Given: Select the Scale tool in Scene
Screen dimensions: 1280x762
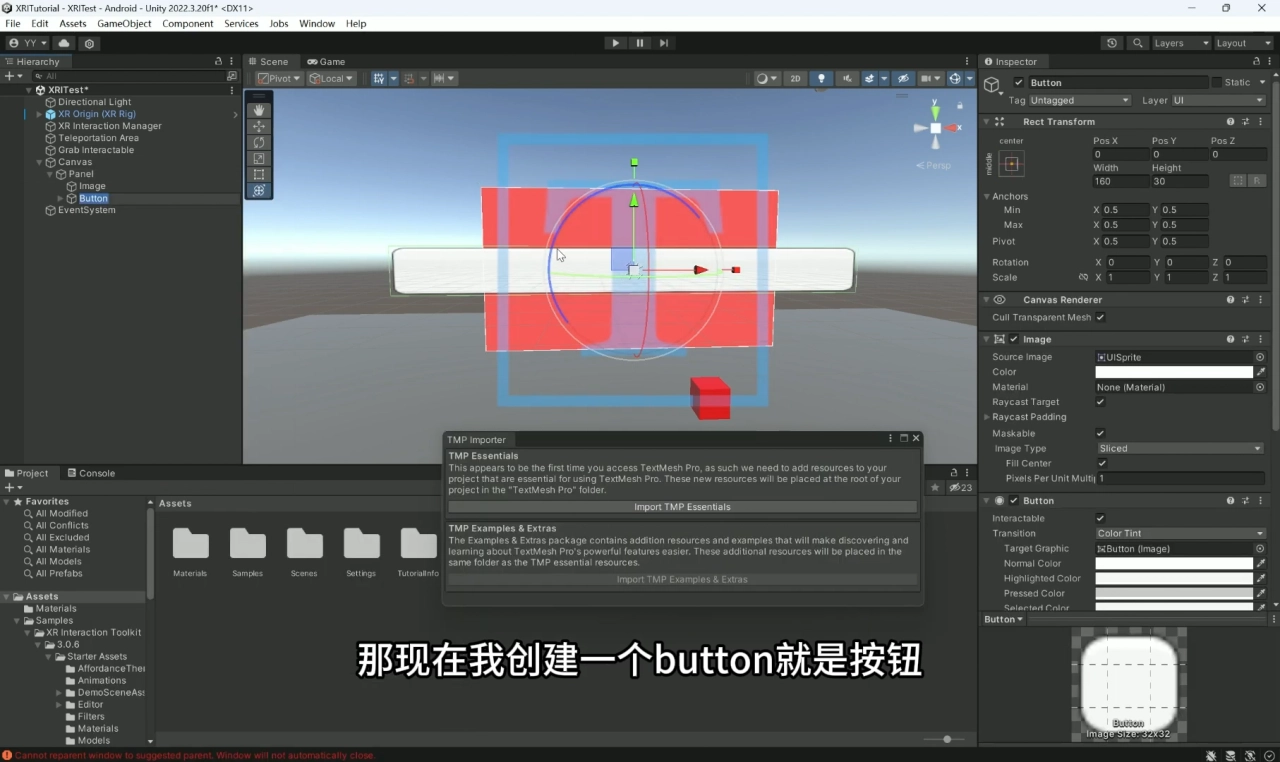Looking at the screenshot, I should [x=259, y=158].
